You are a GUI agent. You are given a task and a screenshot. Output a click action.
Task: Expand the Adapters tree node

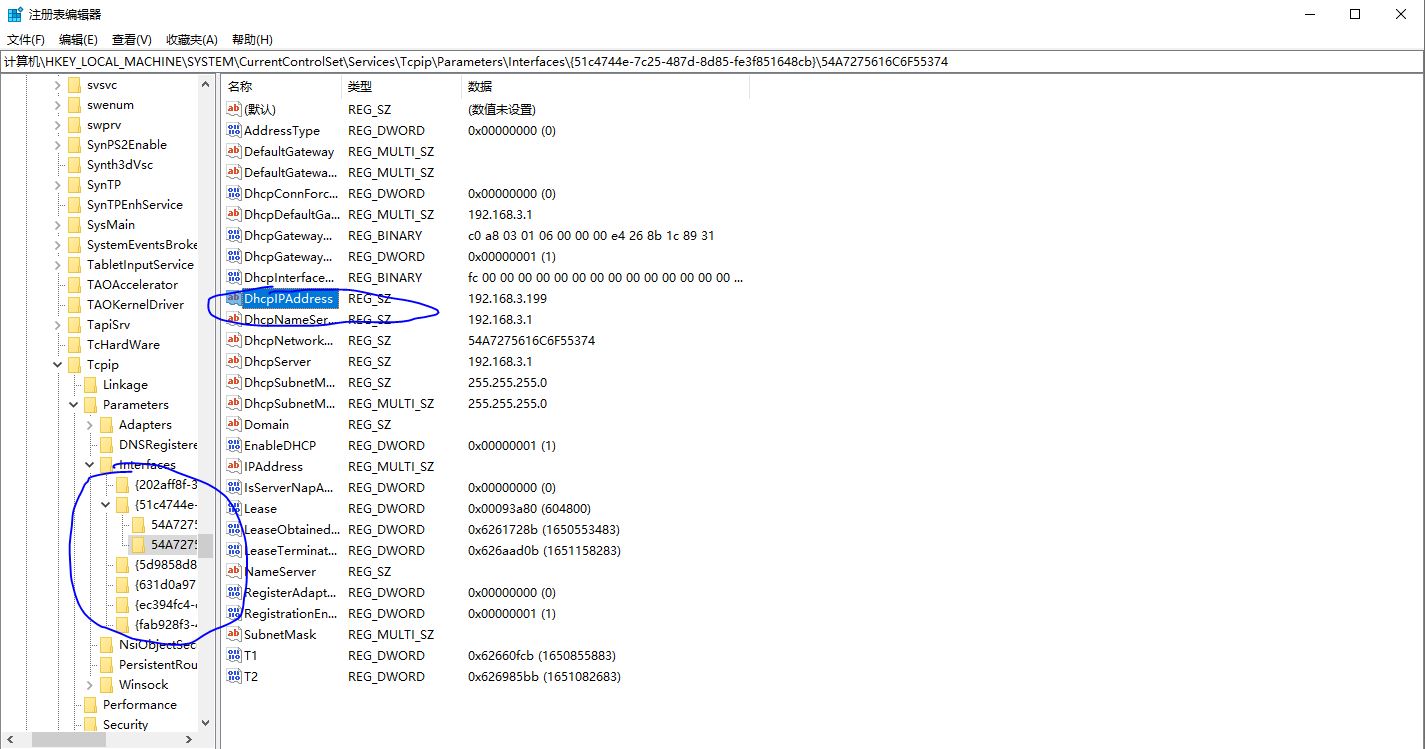[90, 425]
